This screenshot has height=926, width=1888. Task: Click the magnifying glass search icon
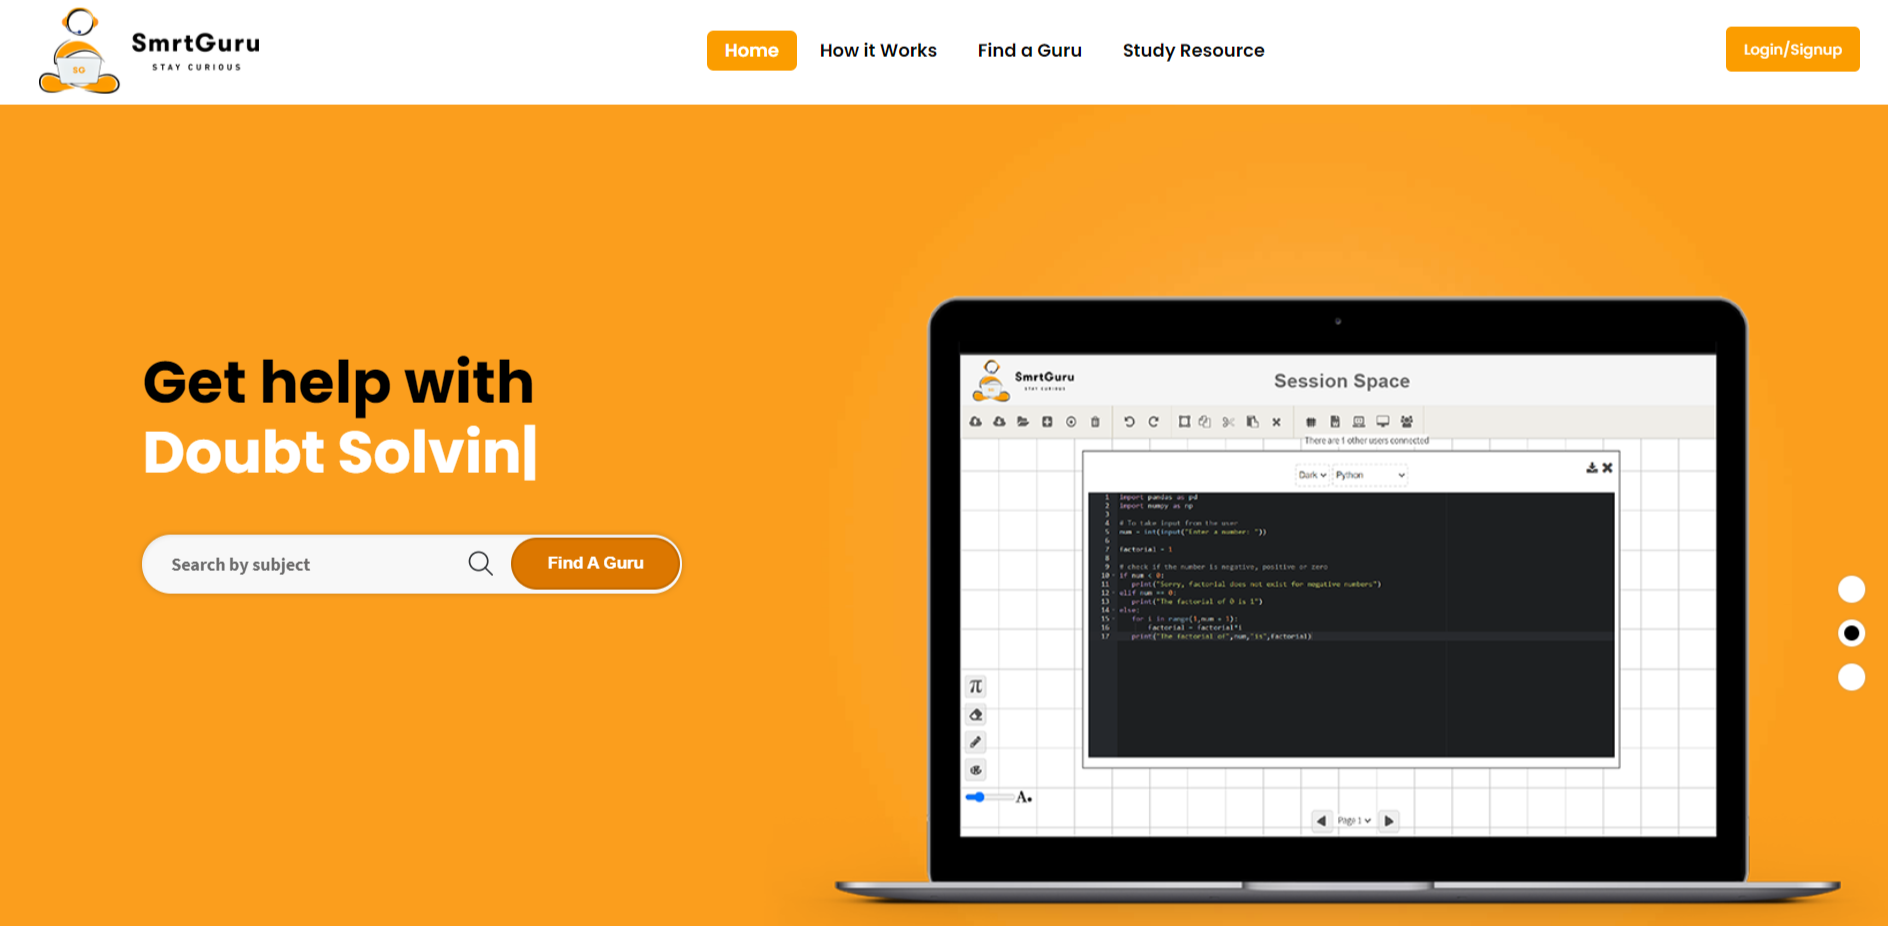[481, 563]
